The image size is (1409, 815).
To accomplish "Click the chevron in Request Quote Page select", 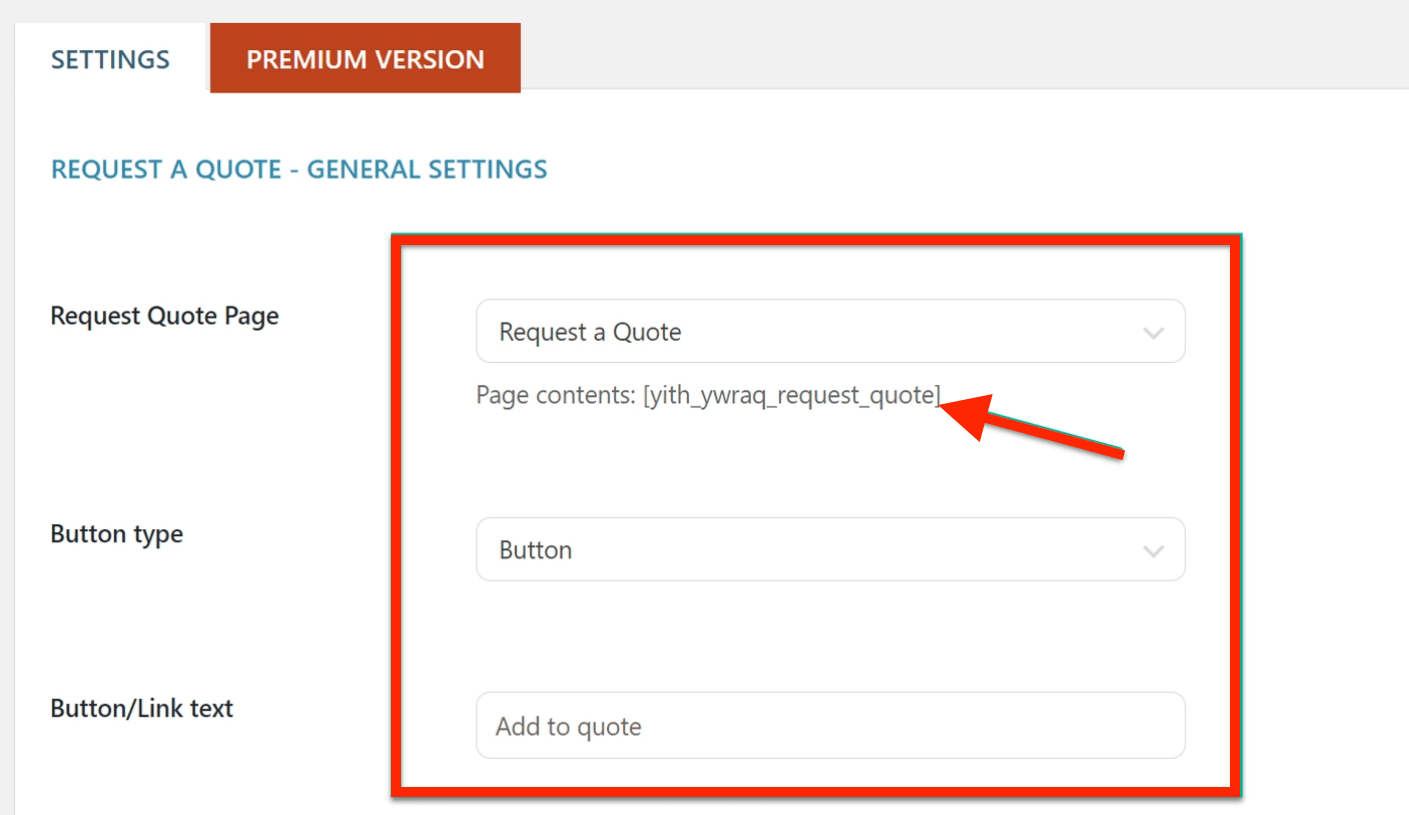I will (x=1153, y=333).
